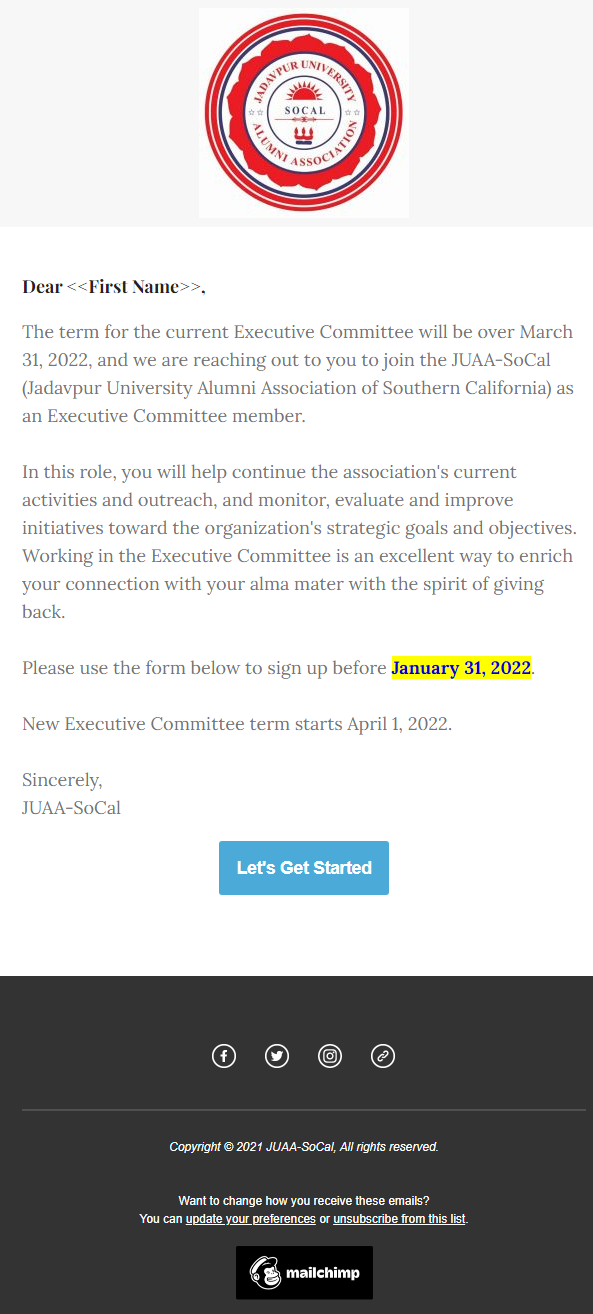Click the paragraph beginning with In this role
The height and width of the screenshot is (1314, 593).
(298, 541)
